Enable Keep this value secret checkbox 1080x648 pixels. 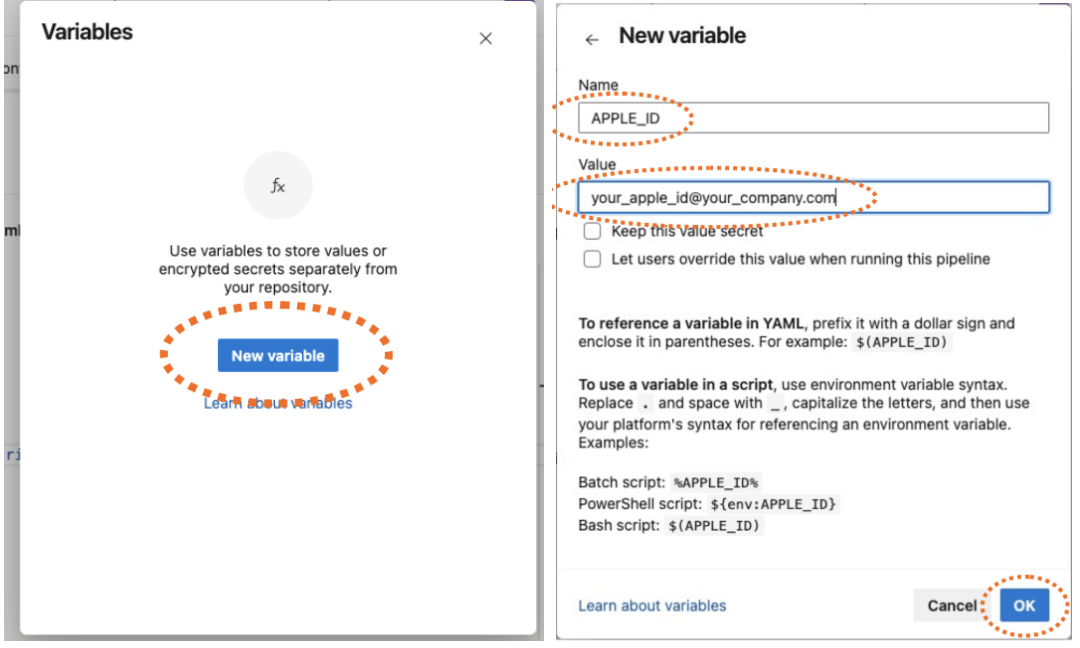[x=593, y=231]
